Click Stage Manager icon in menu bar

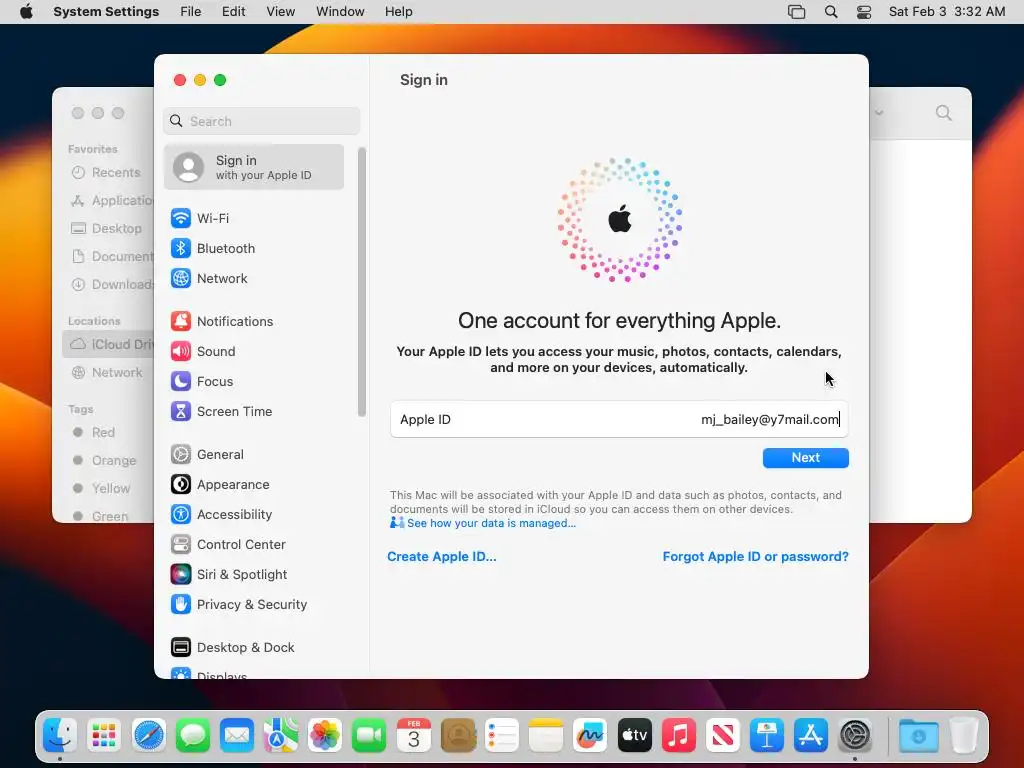click(796, 12)
